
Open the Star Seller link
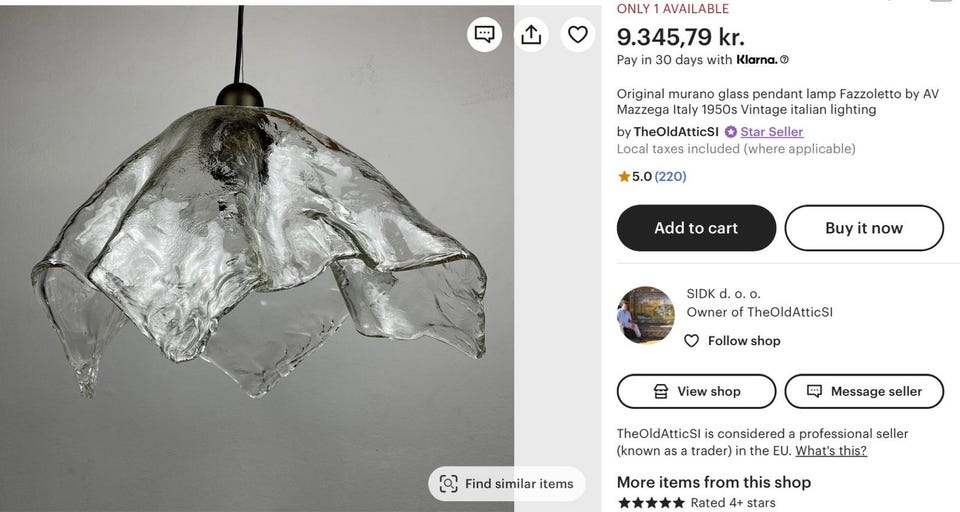click(771, 132)
